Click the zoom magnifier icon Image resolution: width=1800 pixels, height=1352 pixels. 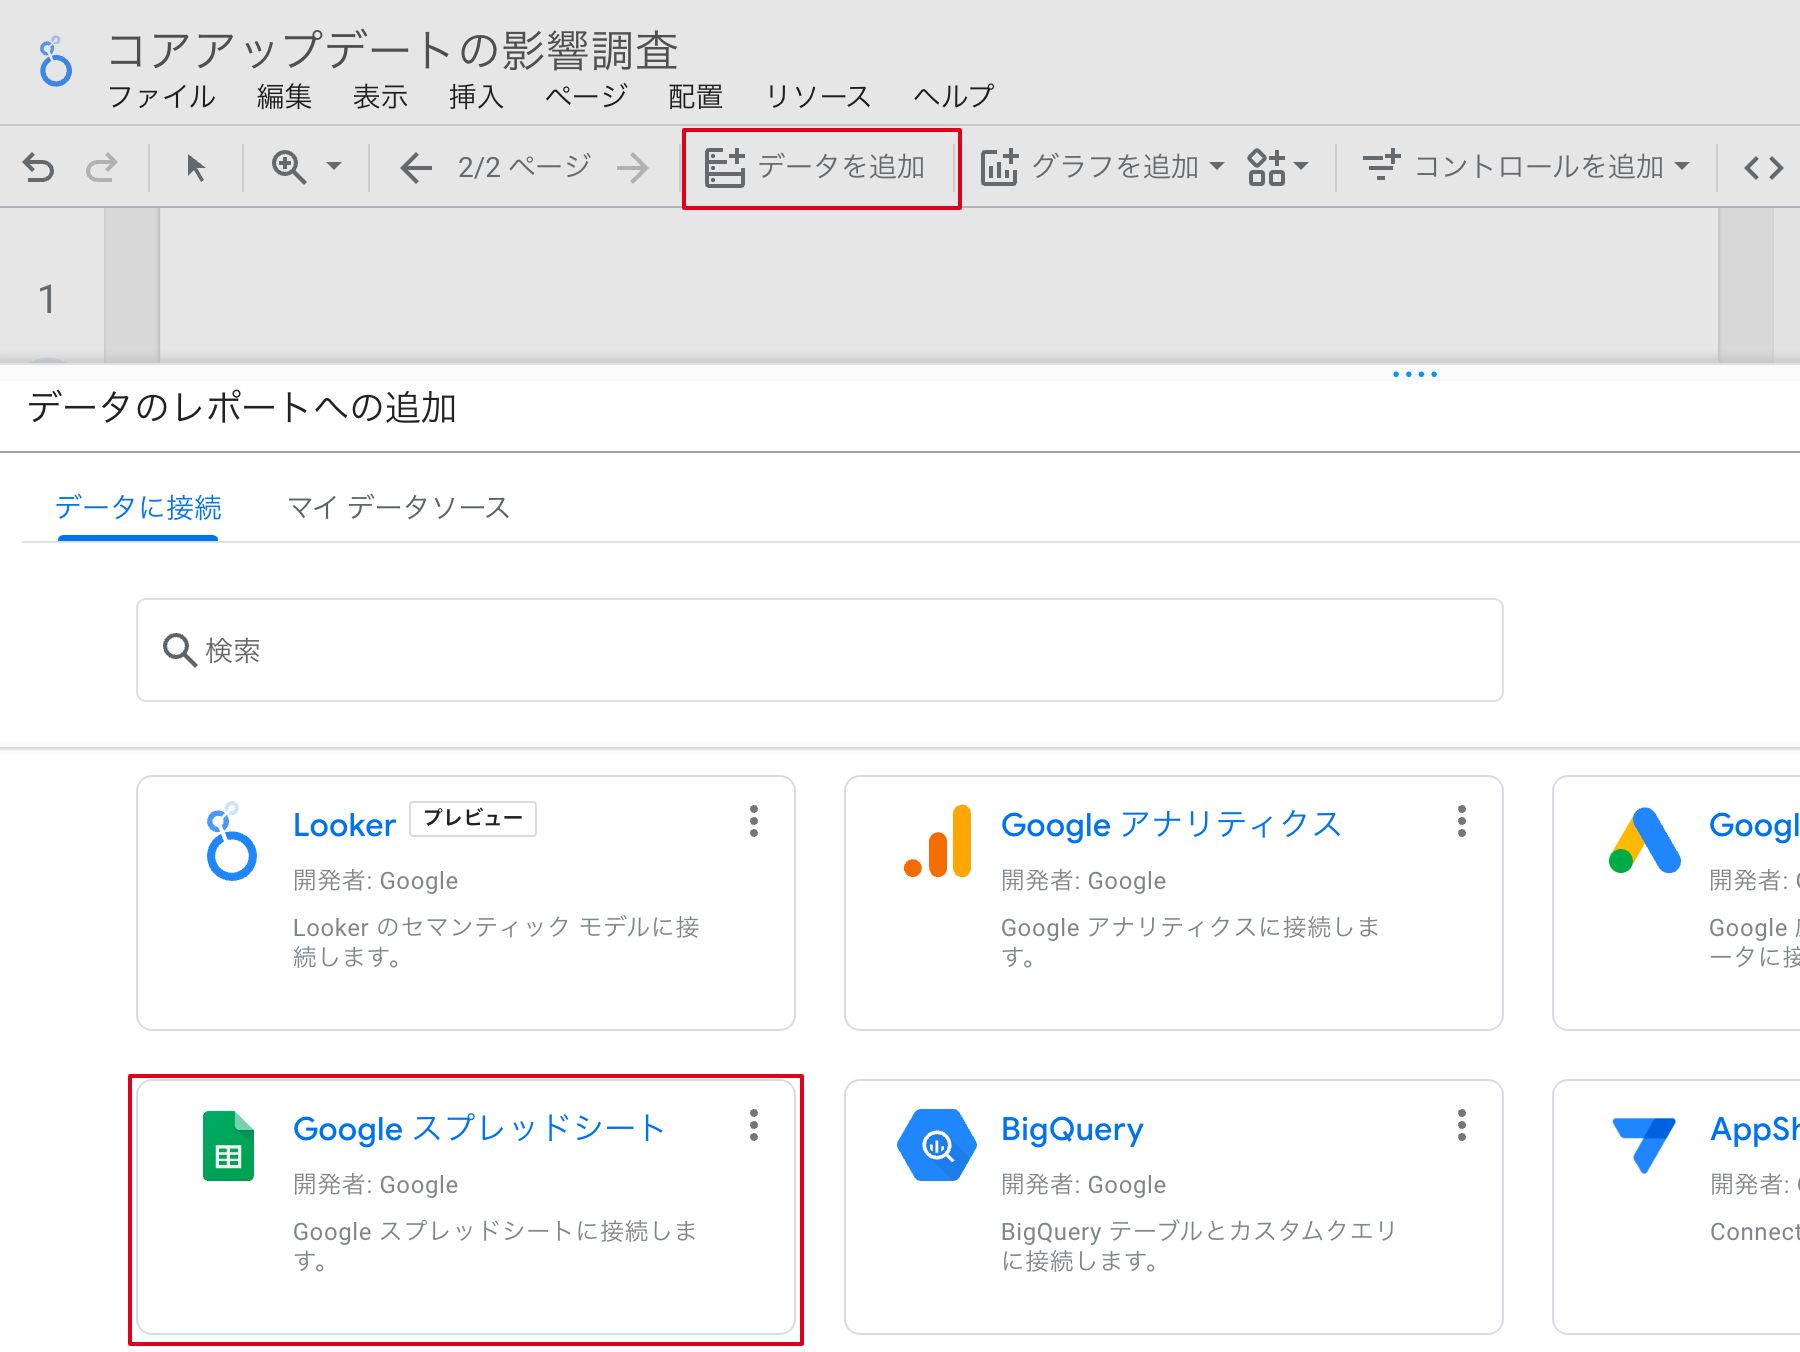coord(289,167)
